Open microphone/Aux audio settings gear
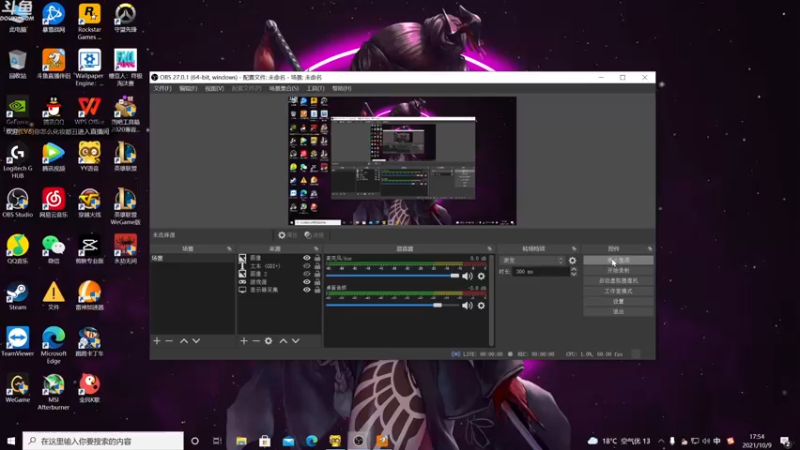This screenshot has width=800, height=450. (x=481, y=276)
